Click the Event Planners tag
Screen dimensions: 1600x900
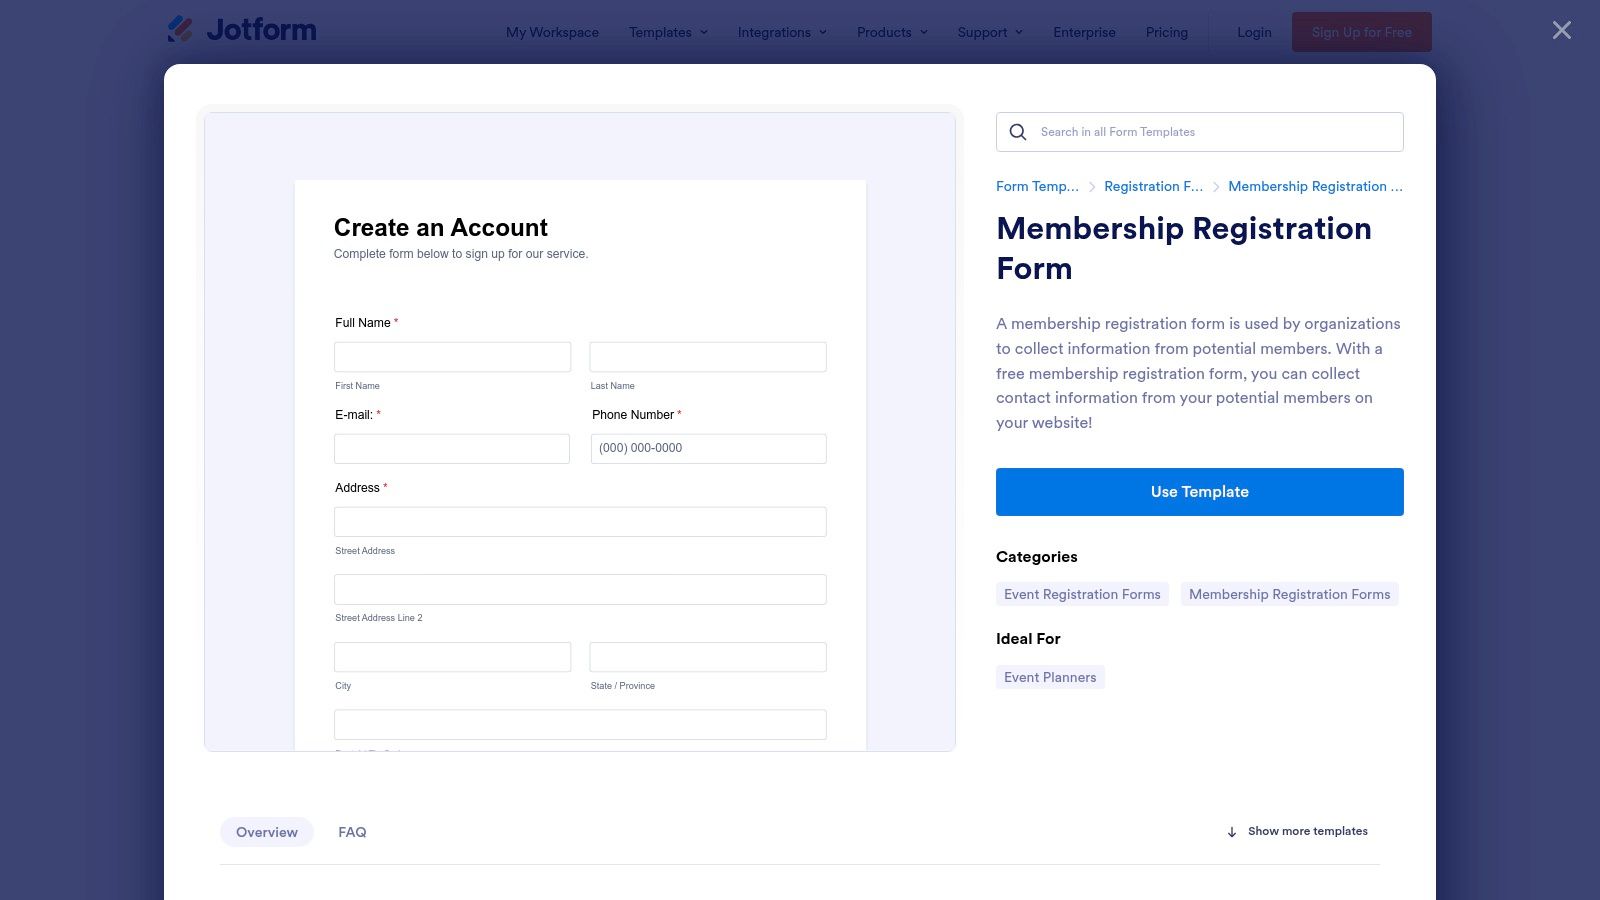[x=1050, y=677]
